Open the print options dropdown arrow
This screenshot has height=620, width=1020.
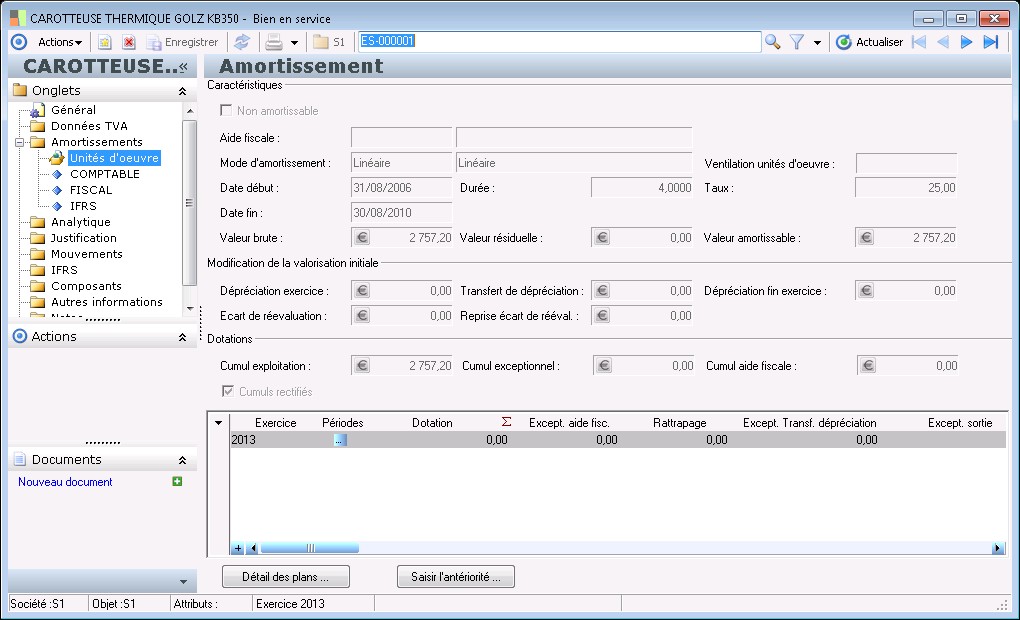[294, 43]
